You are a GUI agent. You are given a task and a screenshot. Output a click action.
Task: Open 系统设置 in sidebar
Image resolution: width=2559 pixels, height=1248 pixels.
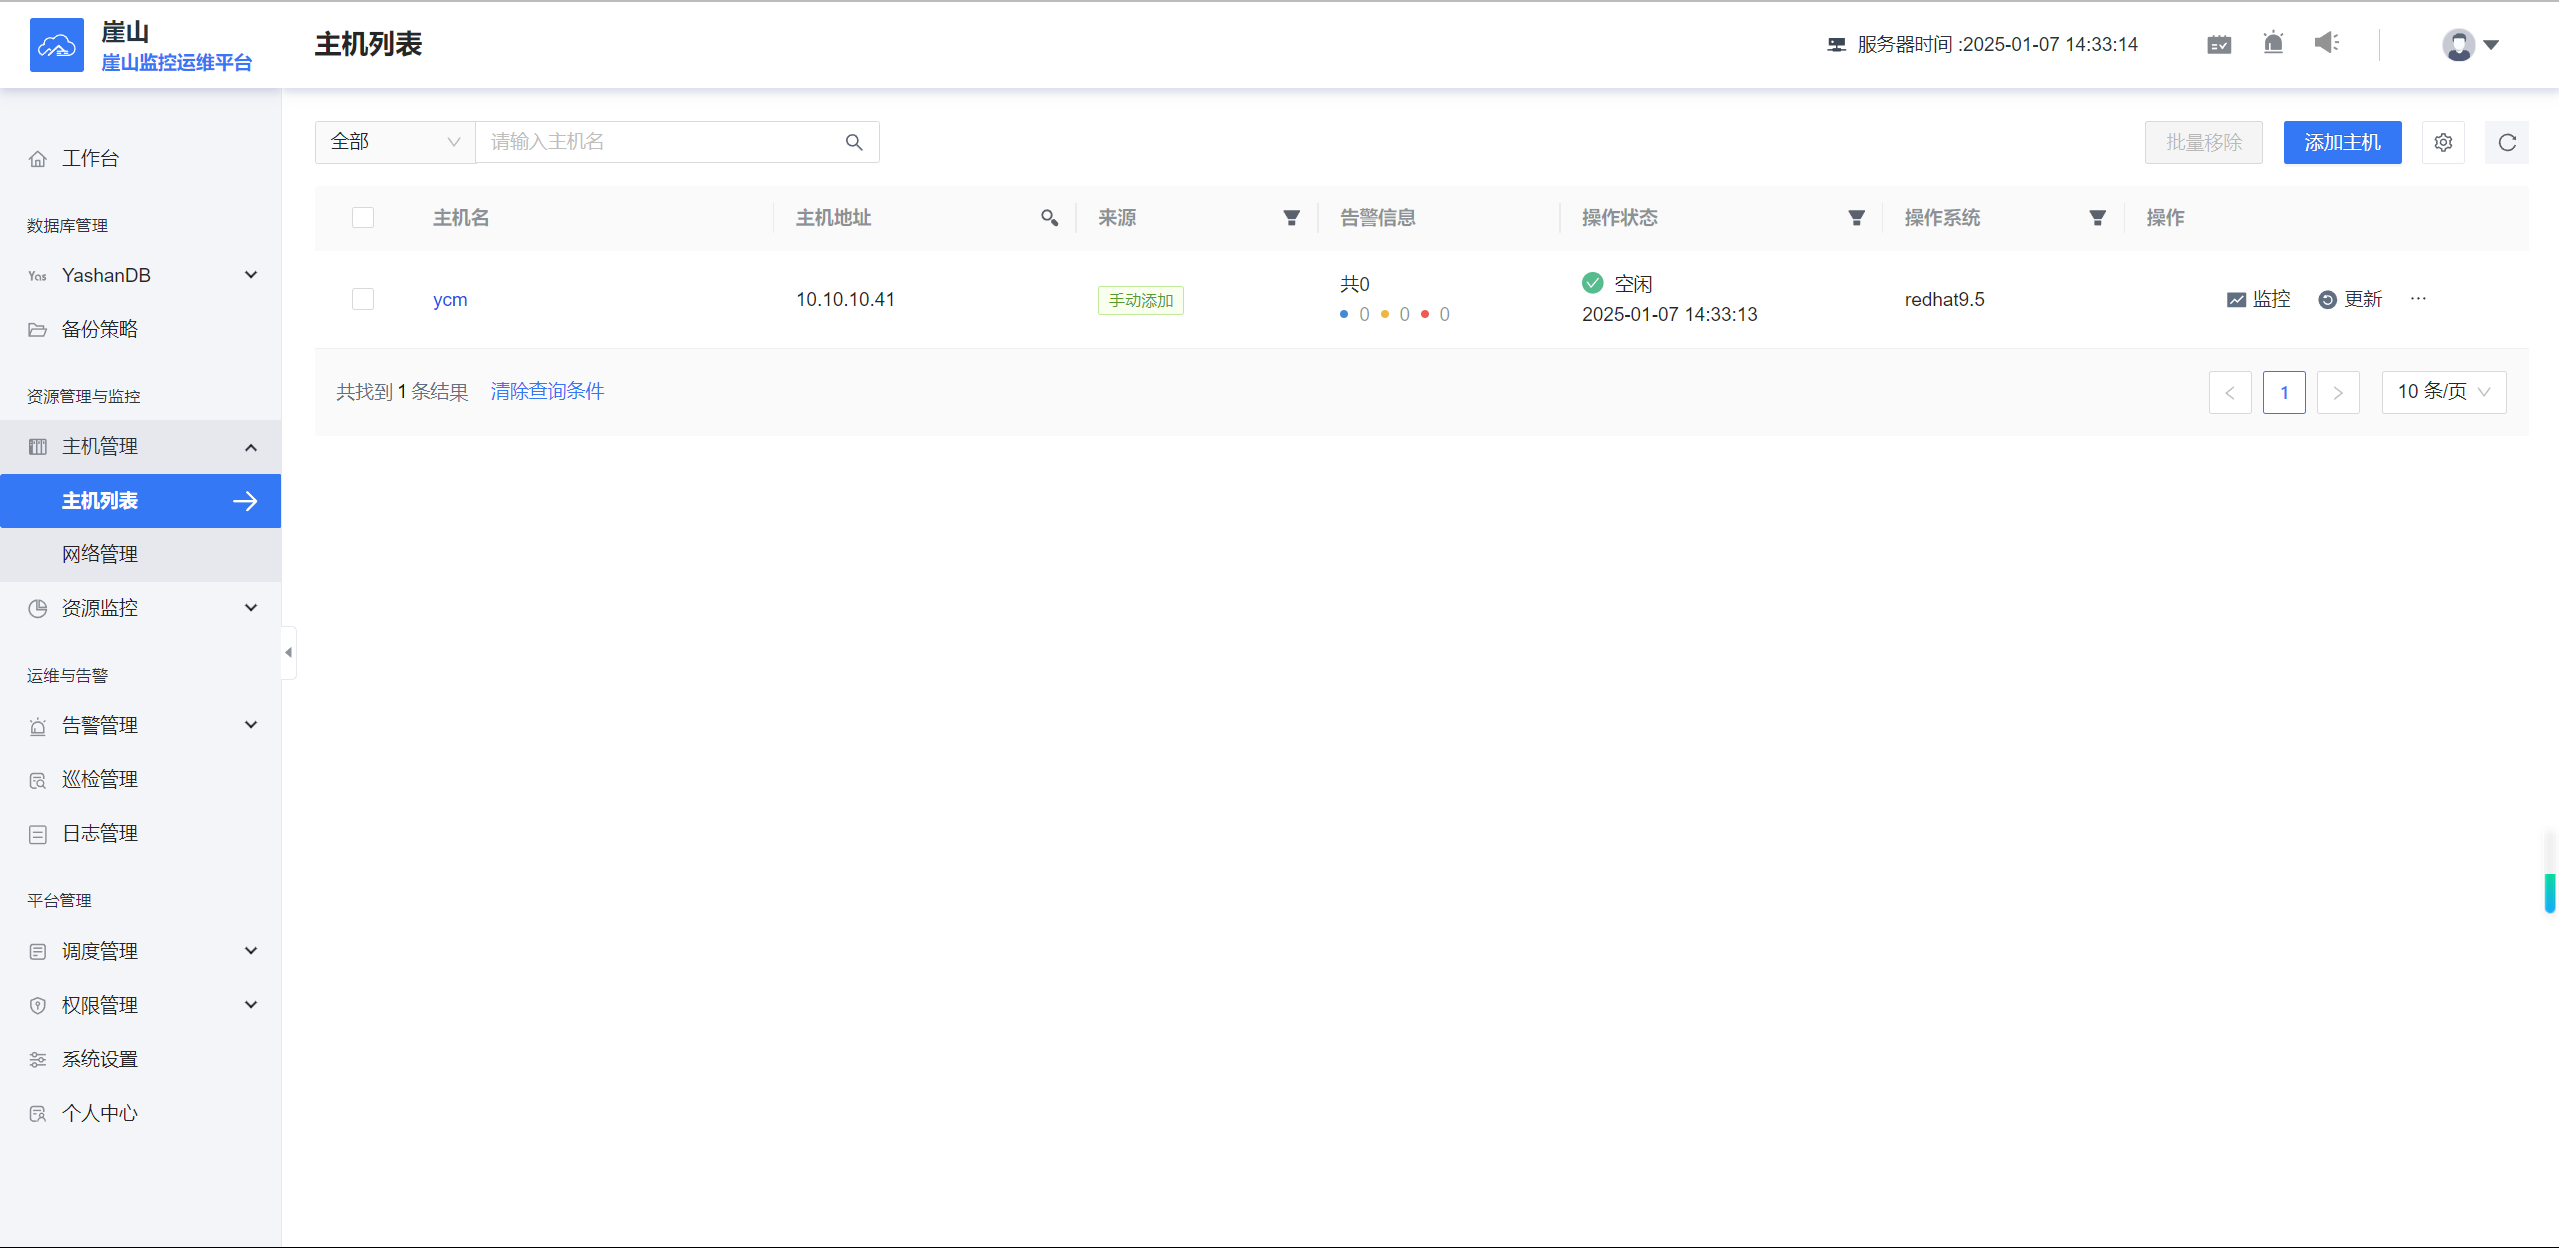140,1059
